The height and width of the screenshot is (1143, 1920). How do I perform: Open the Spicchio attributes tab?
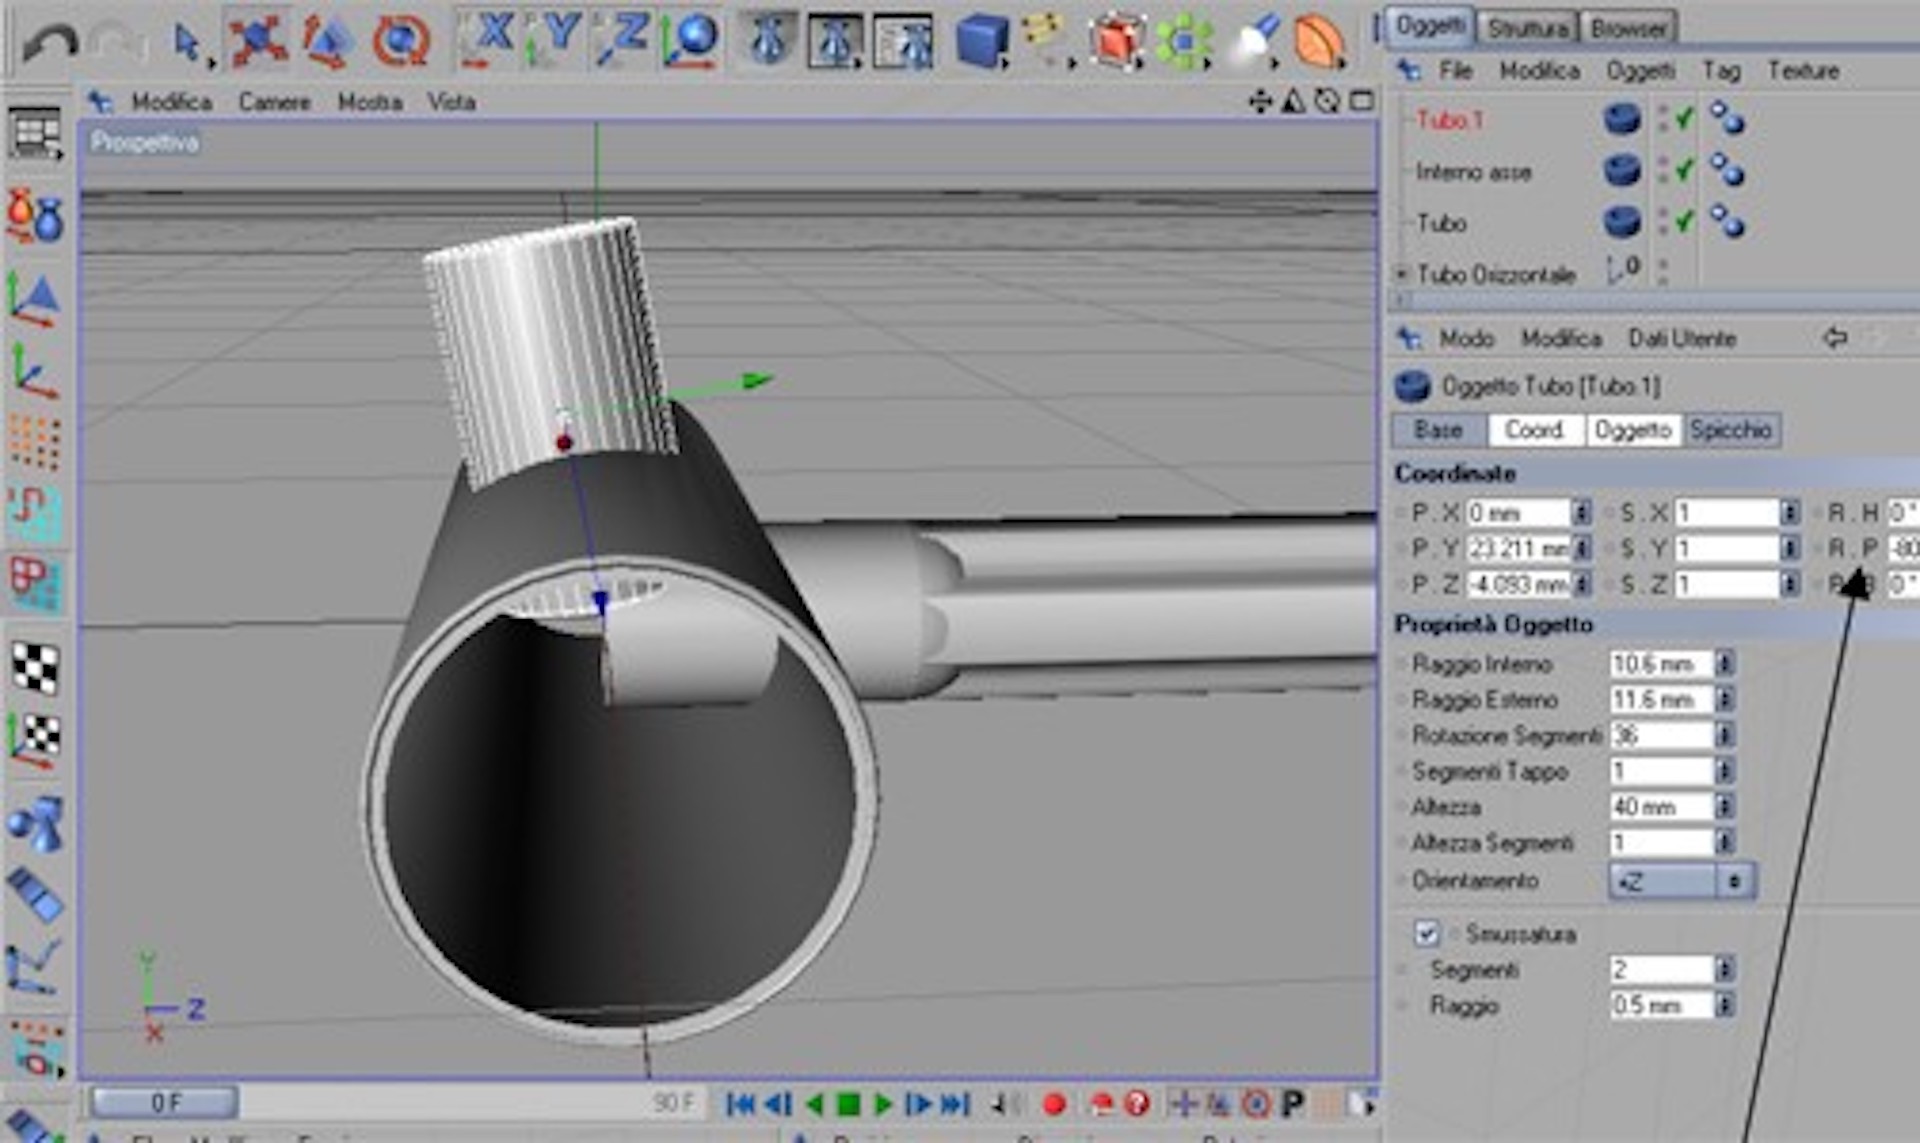(x=1732, y=430)
